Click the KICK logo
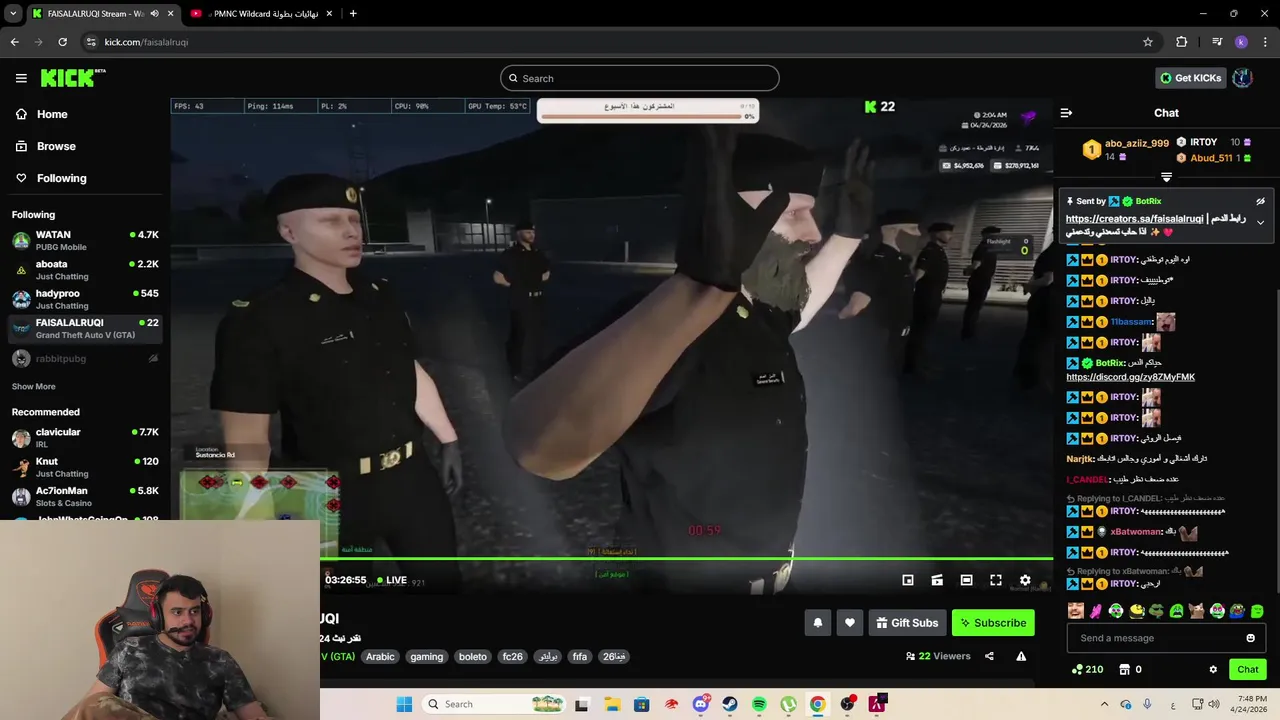 coord(73,78)
